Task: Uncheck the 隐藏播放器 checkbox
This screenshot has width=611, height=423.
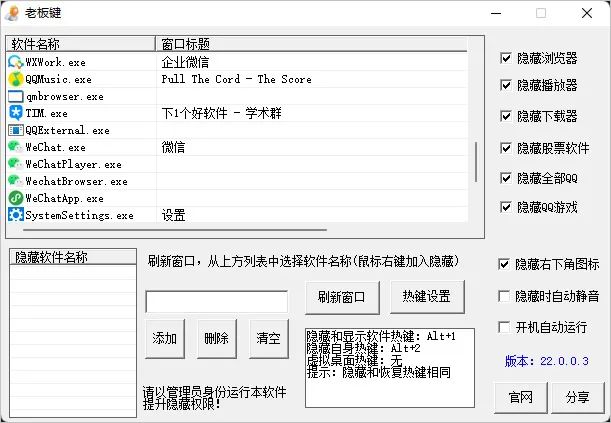Action: point(506,85)
